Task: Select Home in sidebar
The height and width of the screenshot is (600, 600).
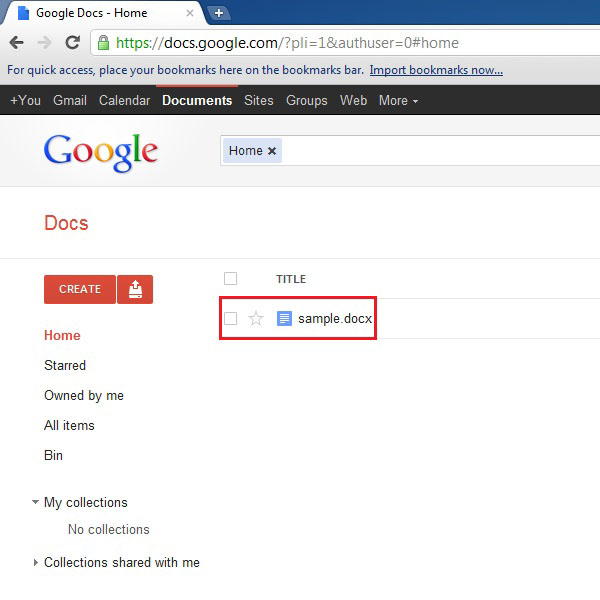Action: (x=62, y=335)
